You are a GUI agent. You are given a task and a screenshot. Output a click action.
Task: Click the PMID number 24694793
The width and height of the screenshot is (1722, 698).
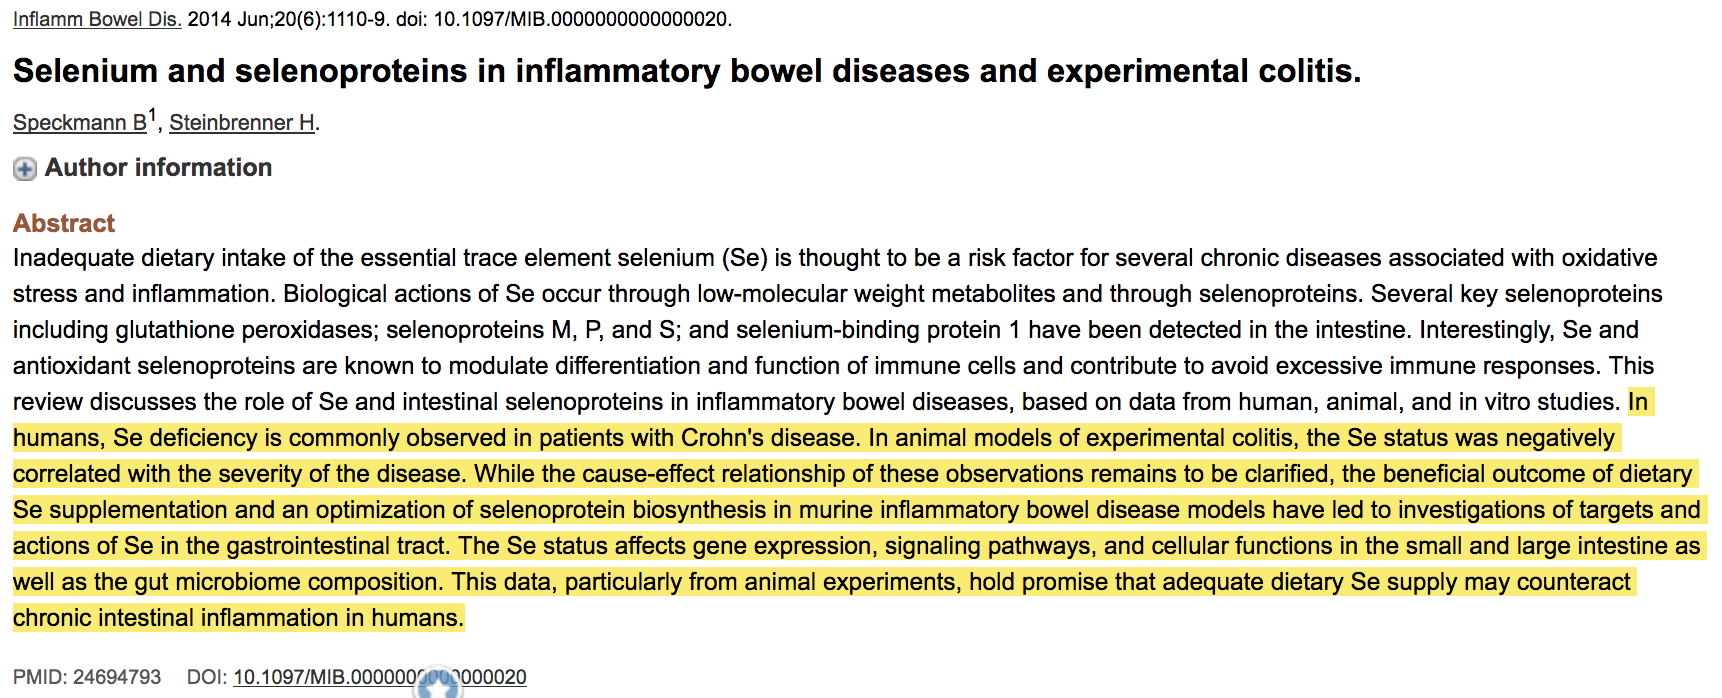pos(117,677)
